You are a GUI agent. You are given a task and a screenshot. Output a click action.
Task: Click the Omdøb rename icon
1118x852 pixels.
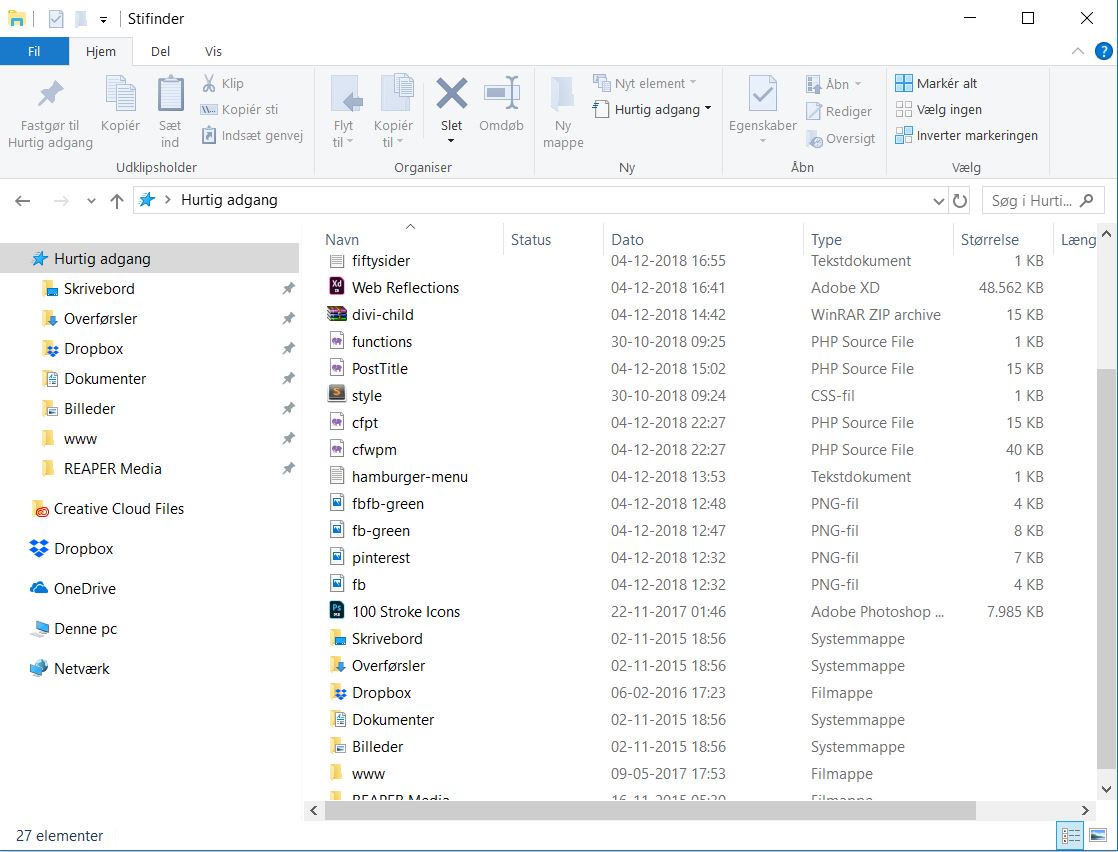[501, 93]
